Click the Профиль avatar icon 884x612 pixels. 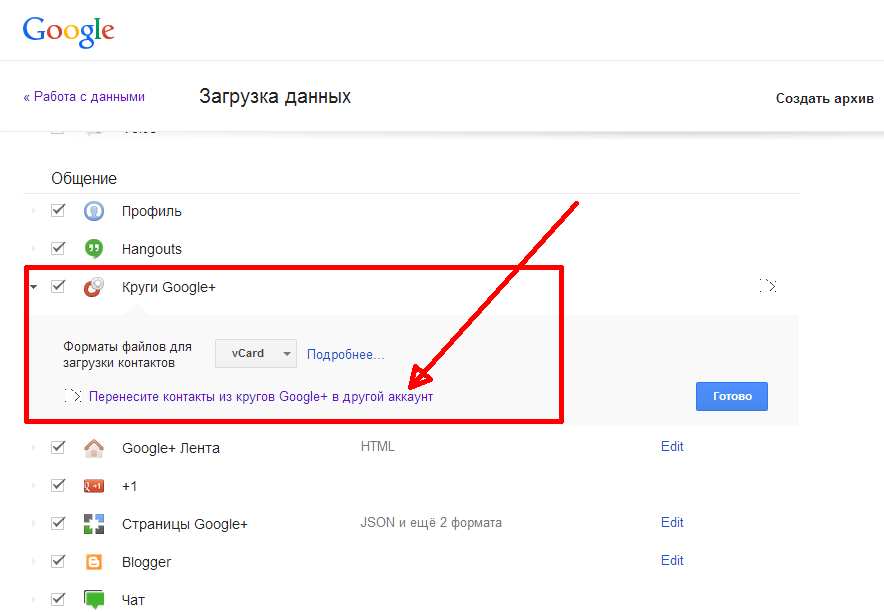click(94, 211)
